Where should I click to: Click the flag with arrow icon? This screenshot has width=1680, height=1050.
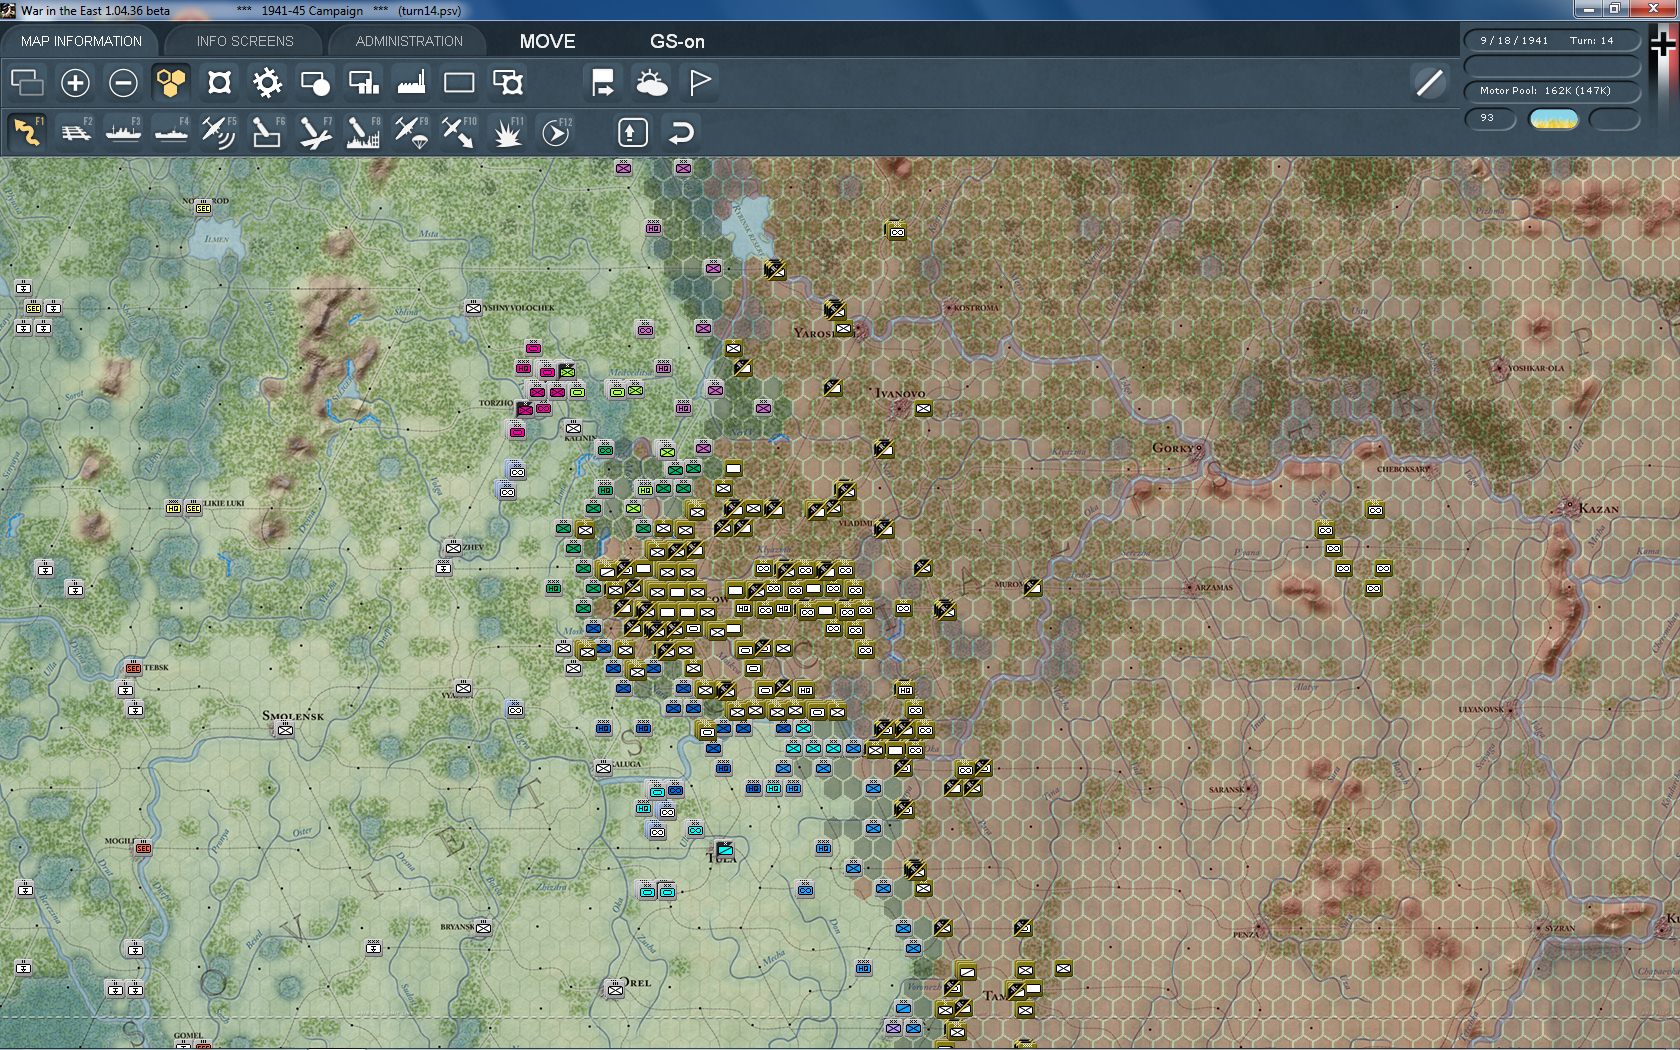[x=603, y=82]
